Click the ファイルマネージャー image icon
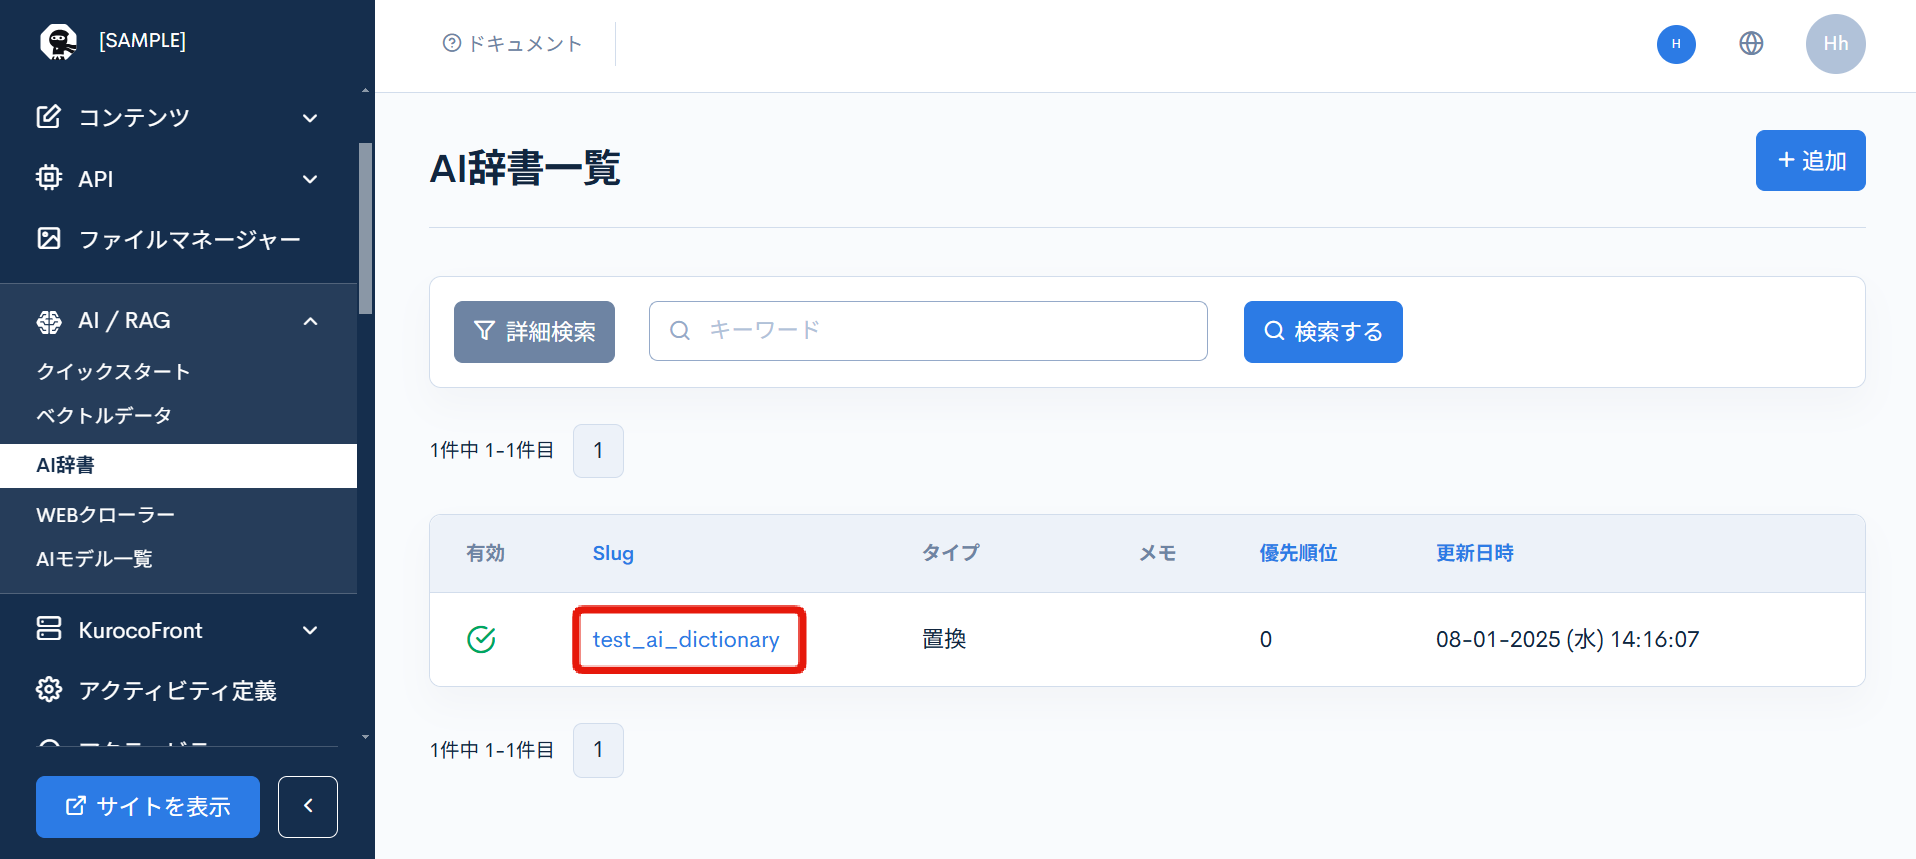Viewport: 1916px width, 859px height. pos(49,238)
